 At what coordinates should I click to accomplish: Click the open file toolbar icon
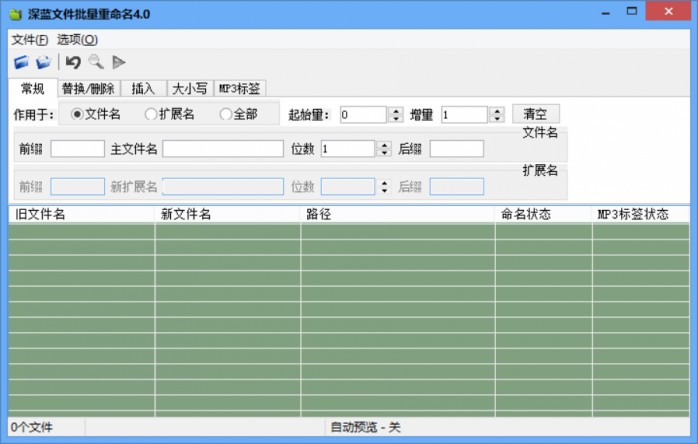point(21,62)
